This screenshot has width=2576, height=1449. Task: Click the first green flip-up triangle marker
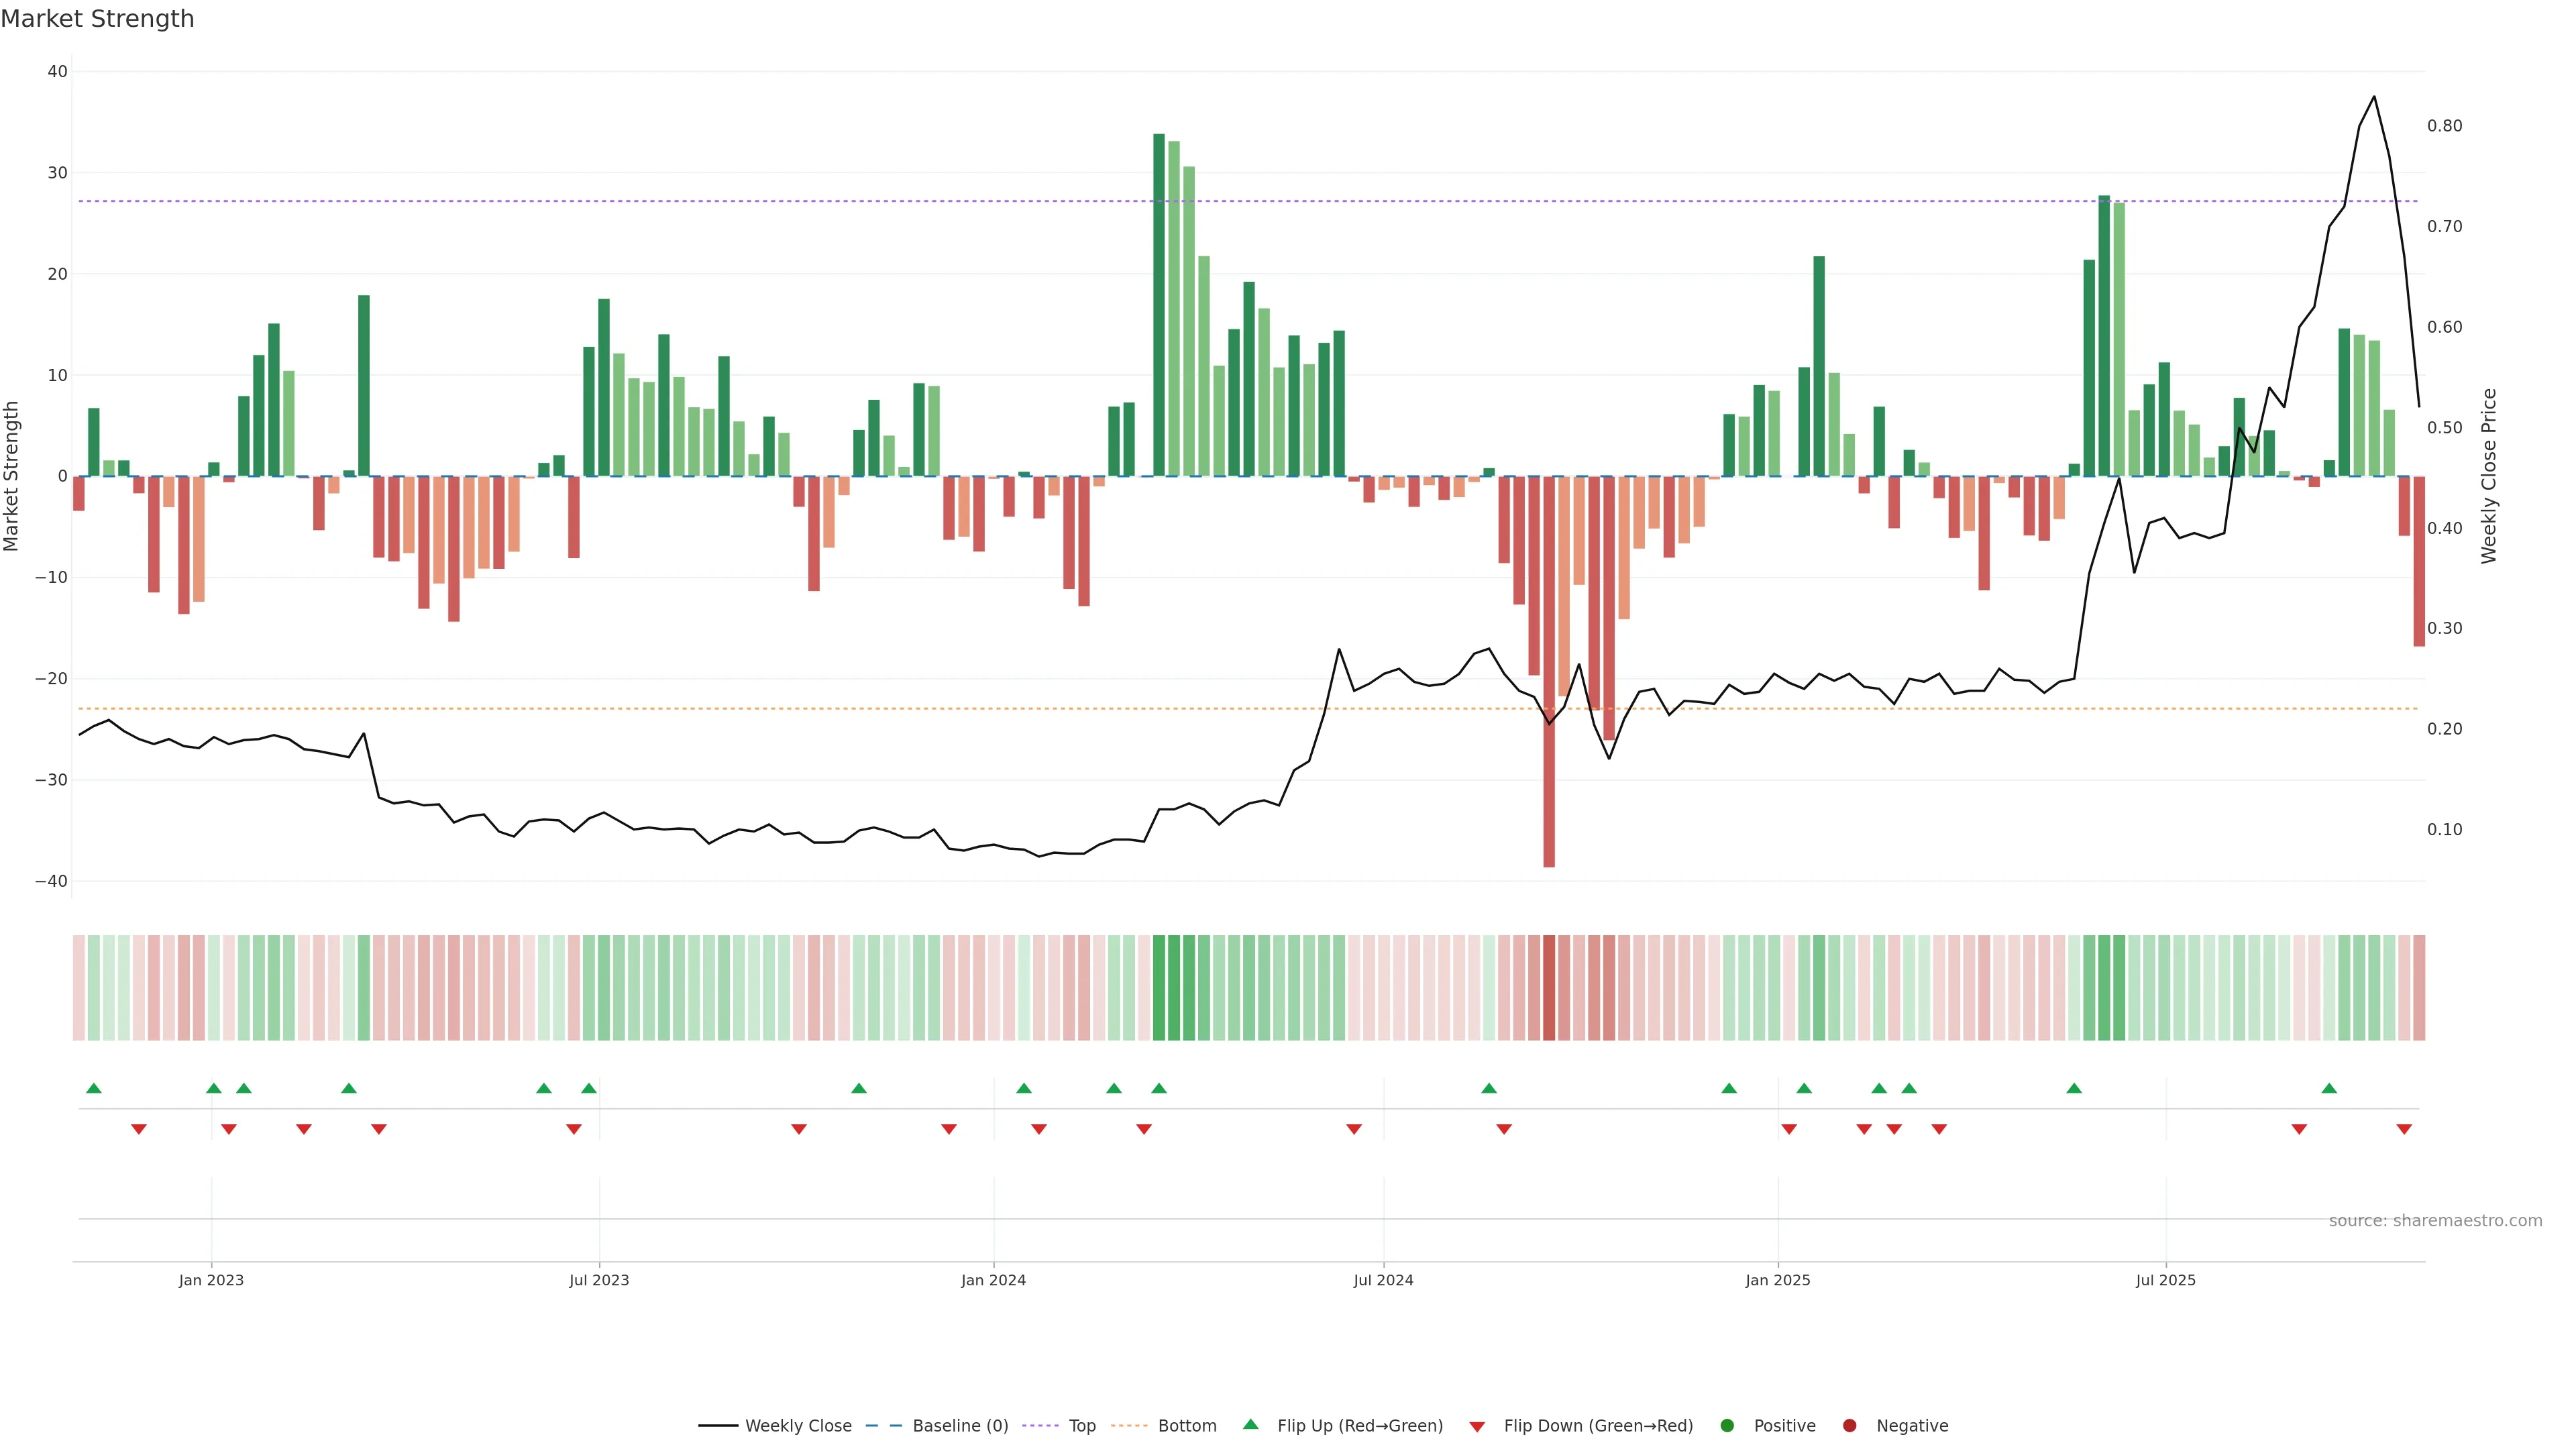(x=94, y=1088)
